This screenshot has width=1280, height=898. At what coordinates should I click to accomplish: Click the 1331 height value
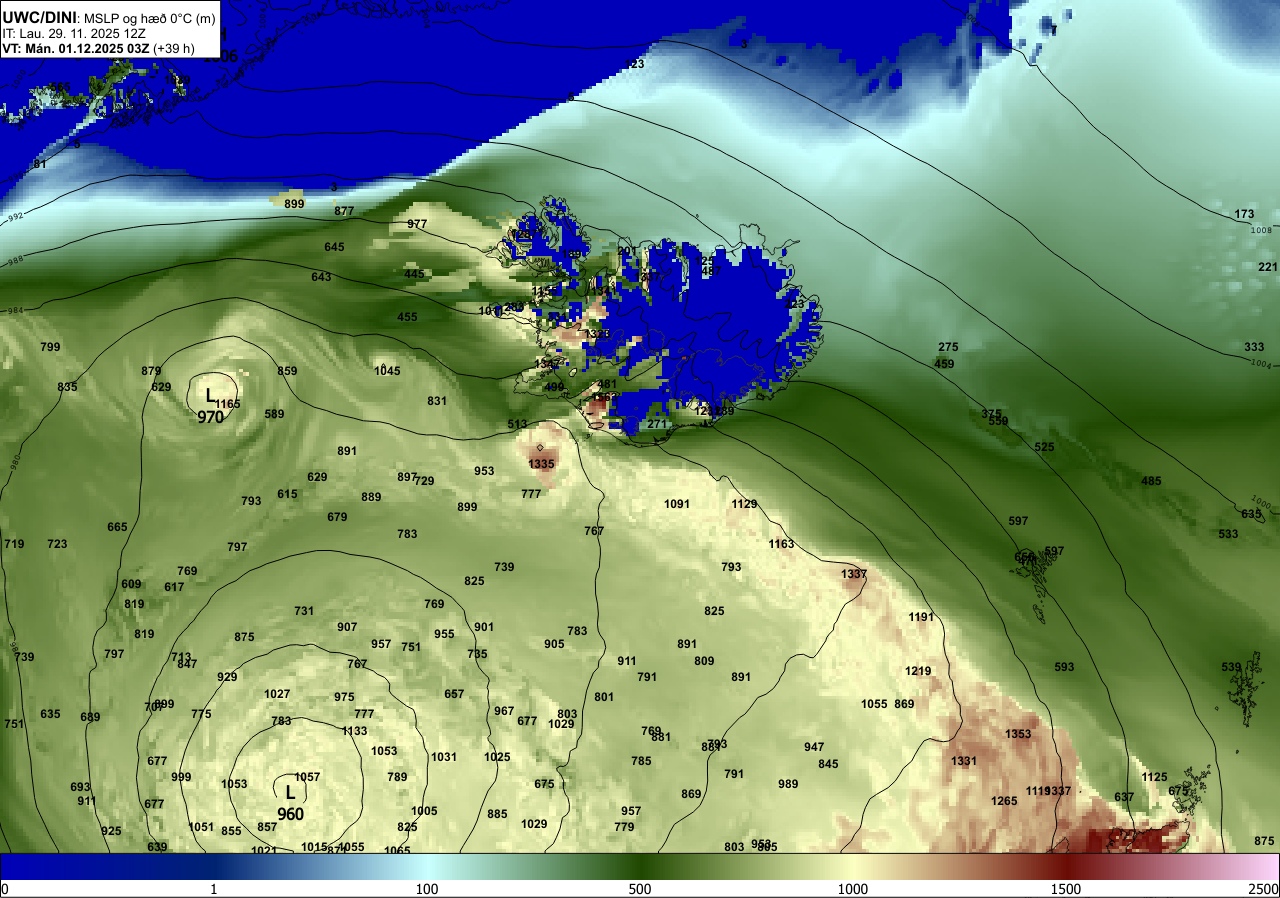click(x=964, y=761)
